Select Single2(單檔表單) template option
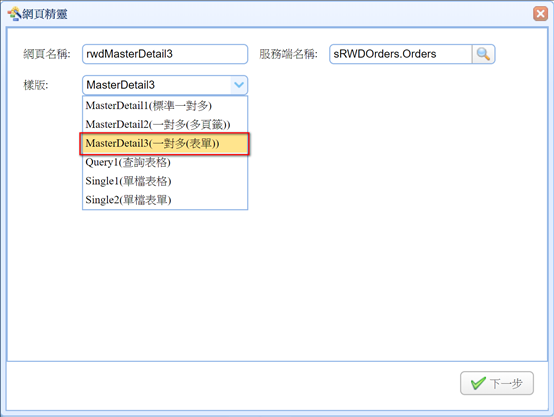This screenshot has height=417, width=554. pos(165,200)
